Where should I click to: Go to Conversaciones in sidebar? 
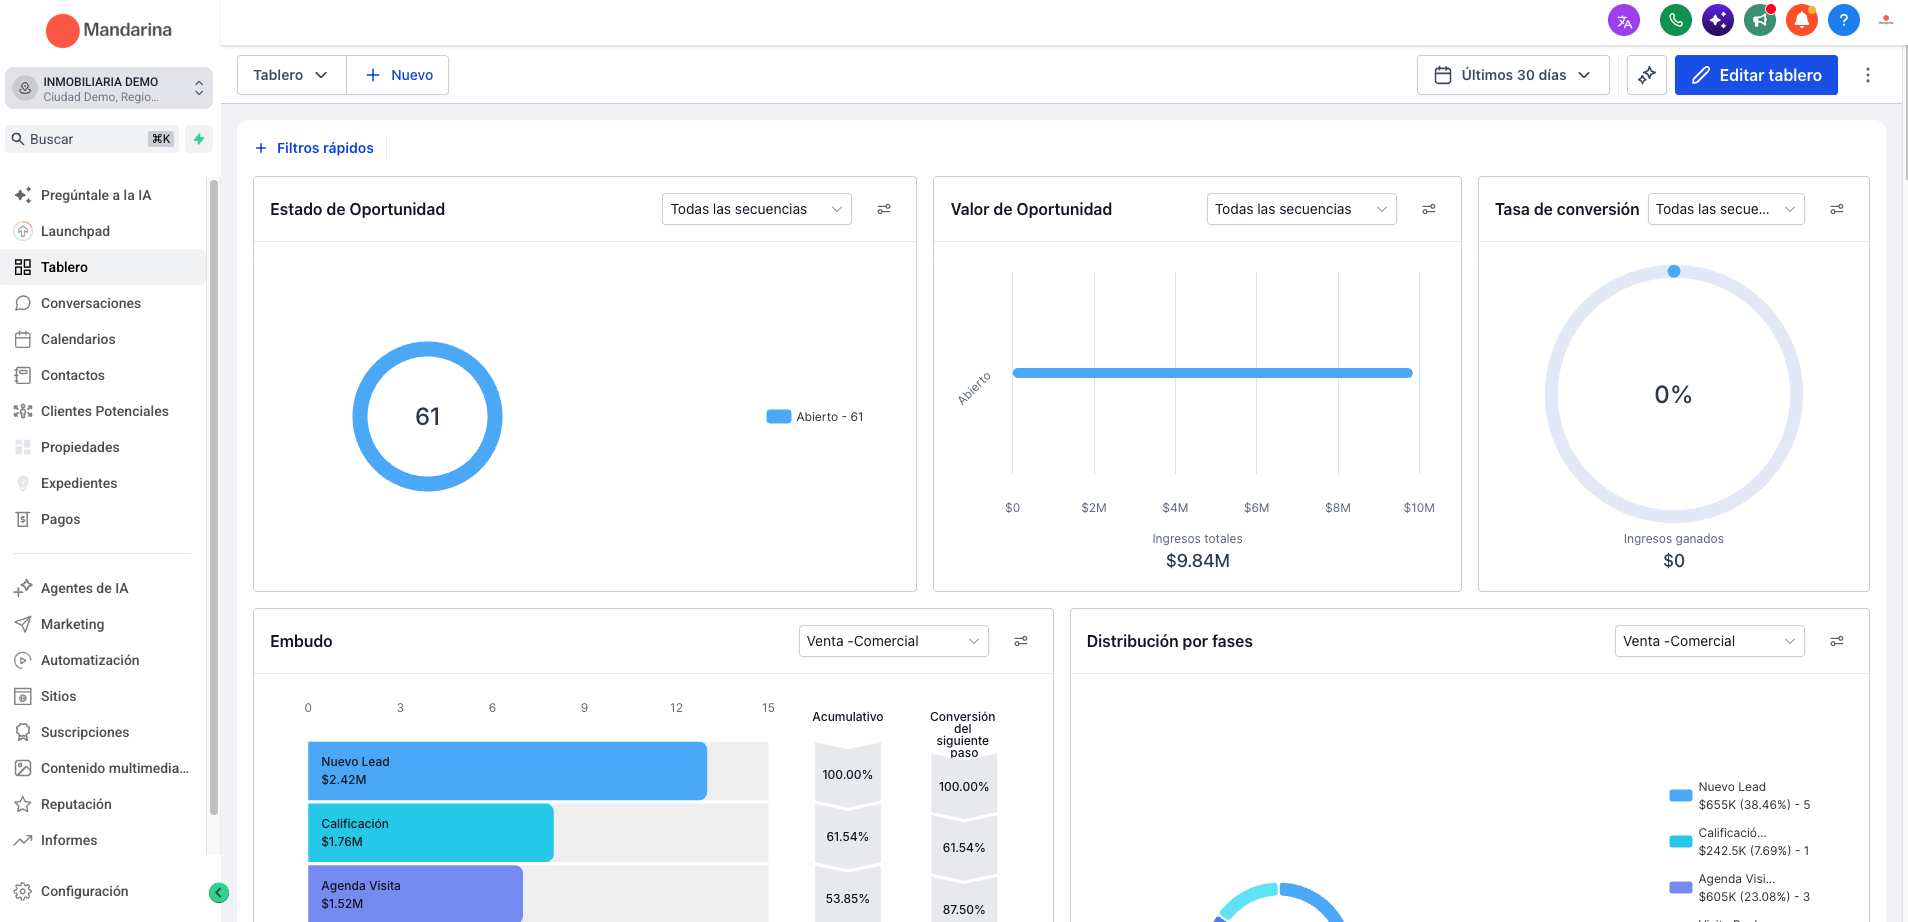[x=105, y=303]
